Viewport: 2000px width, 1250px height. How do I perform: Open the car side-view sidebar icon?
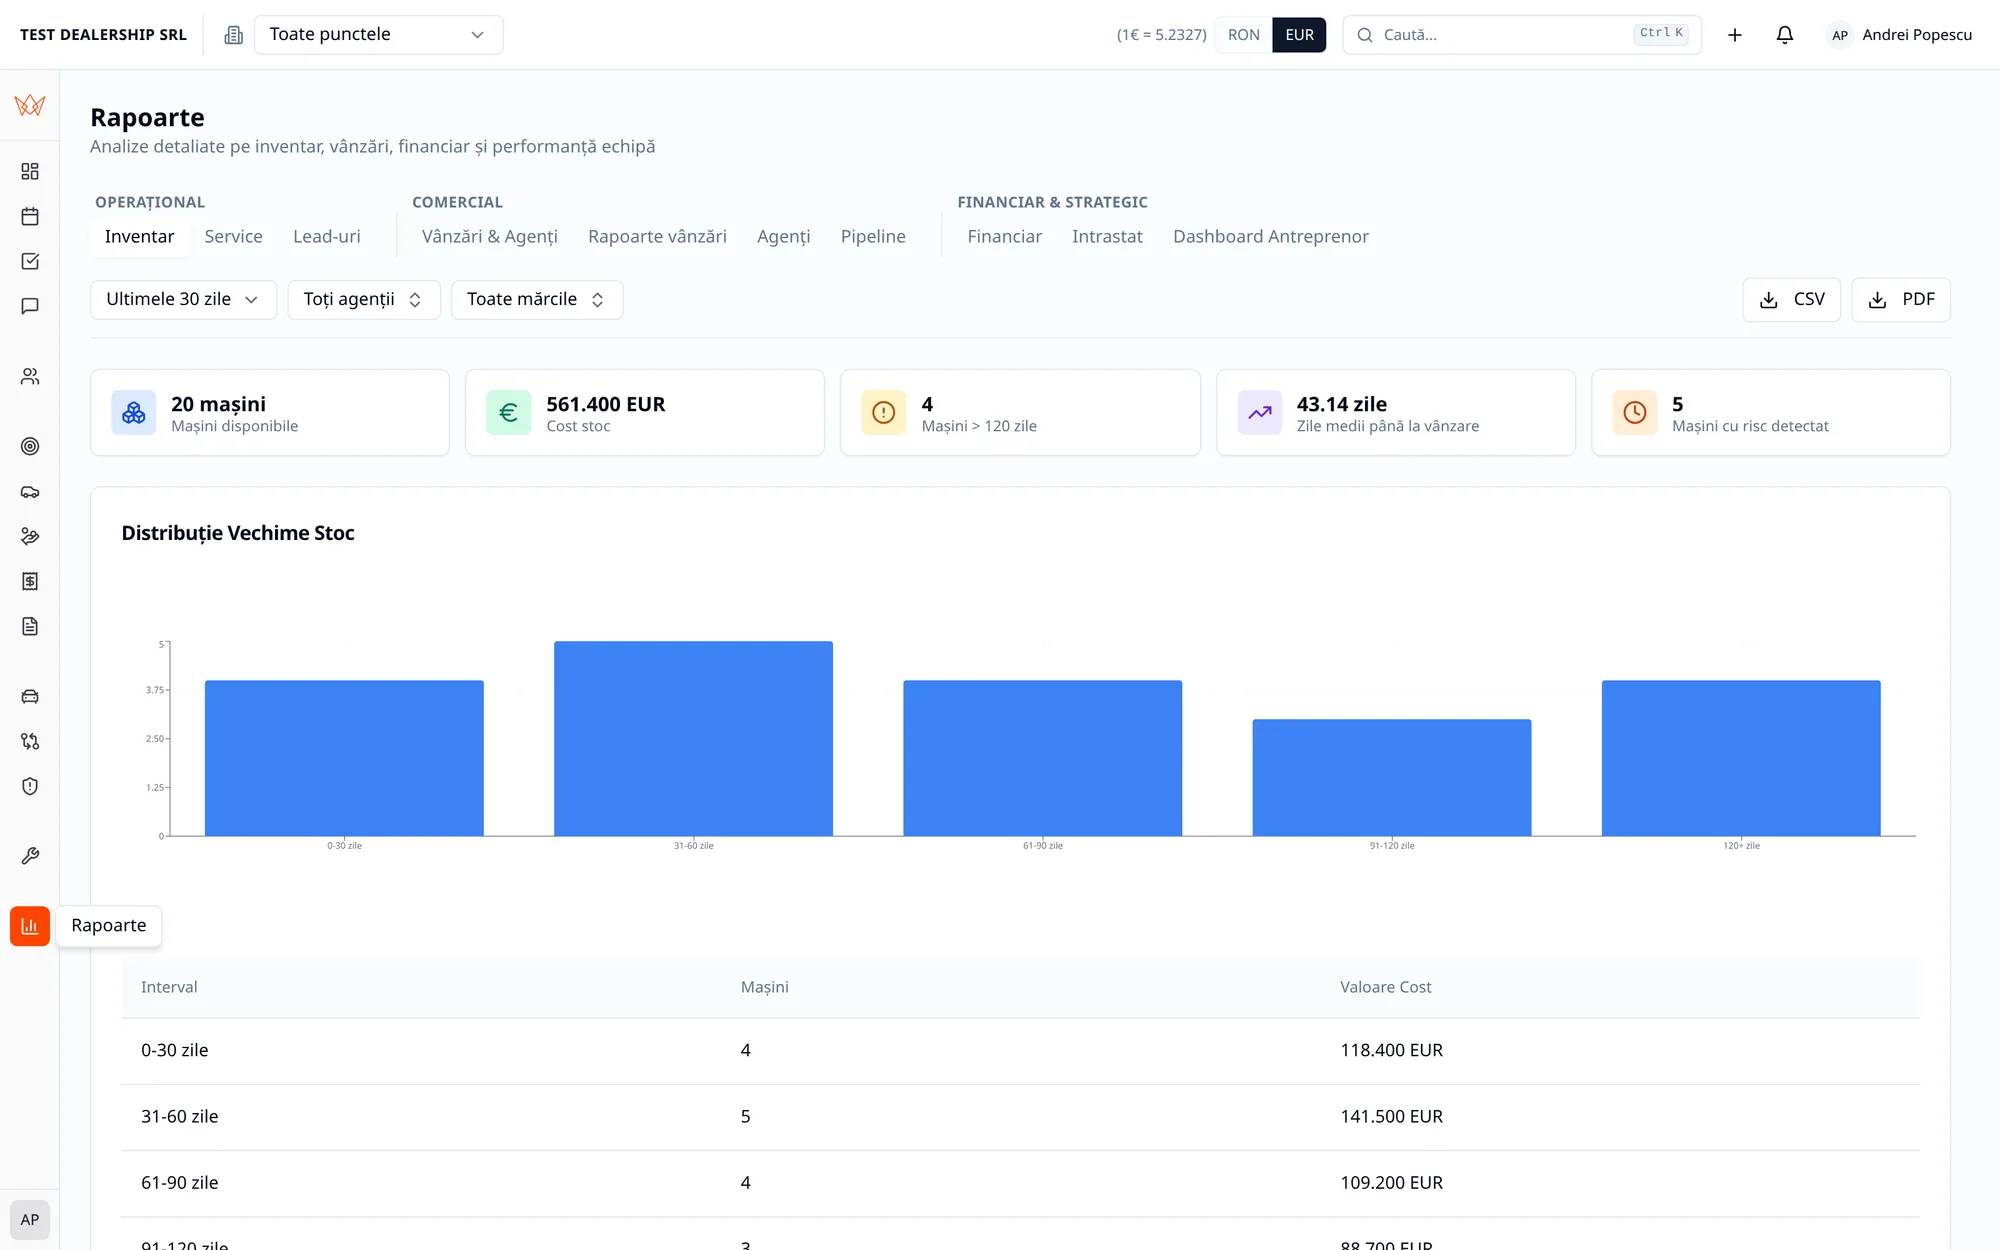click(30, 491)
